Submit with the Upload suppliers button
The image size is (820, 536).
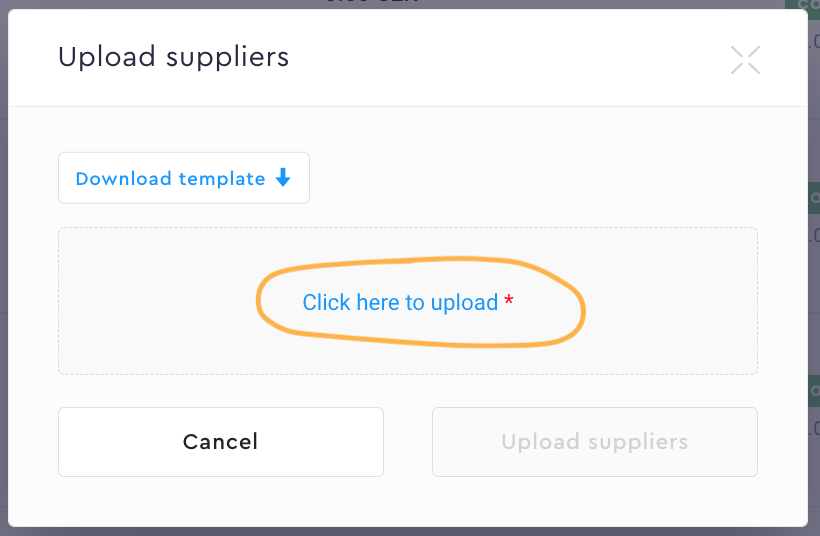click(594, 441)
